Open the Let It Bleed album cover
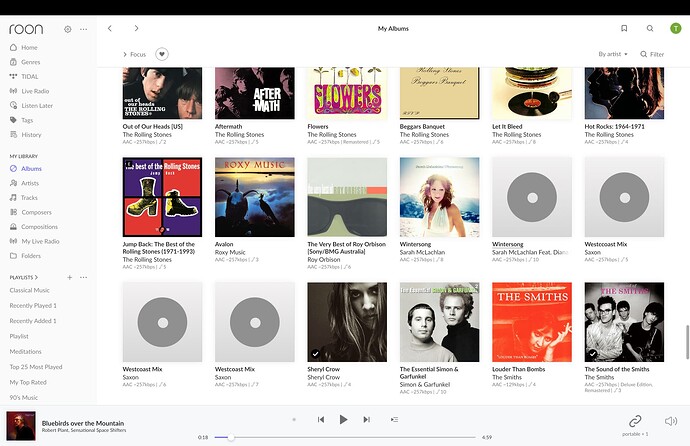The height and width of the screenshot is (446, 690). click(532, 93)
